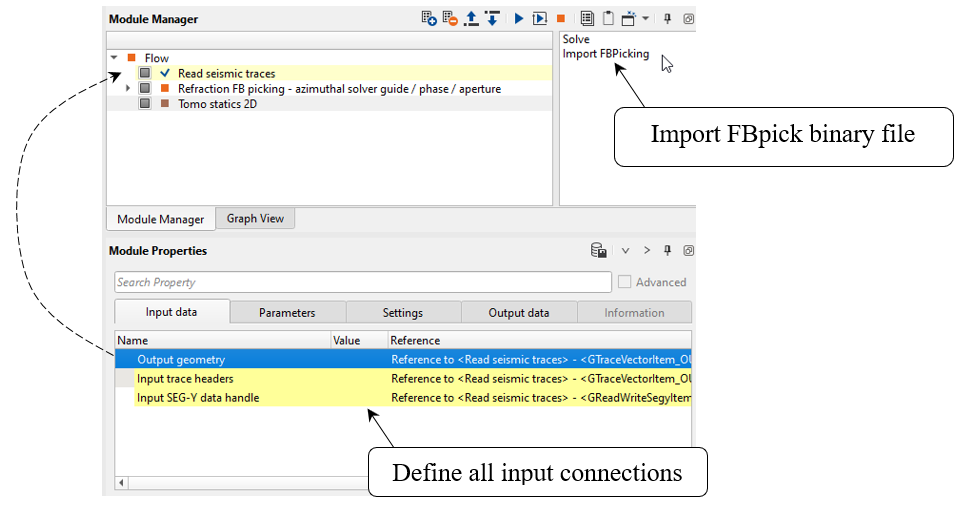Viewport: 961px width, 507px height.
Task: Collapse the Flow tree node
Action: pos(115,58)
